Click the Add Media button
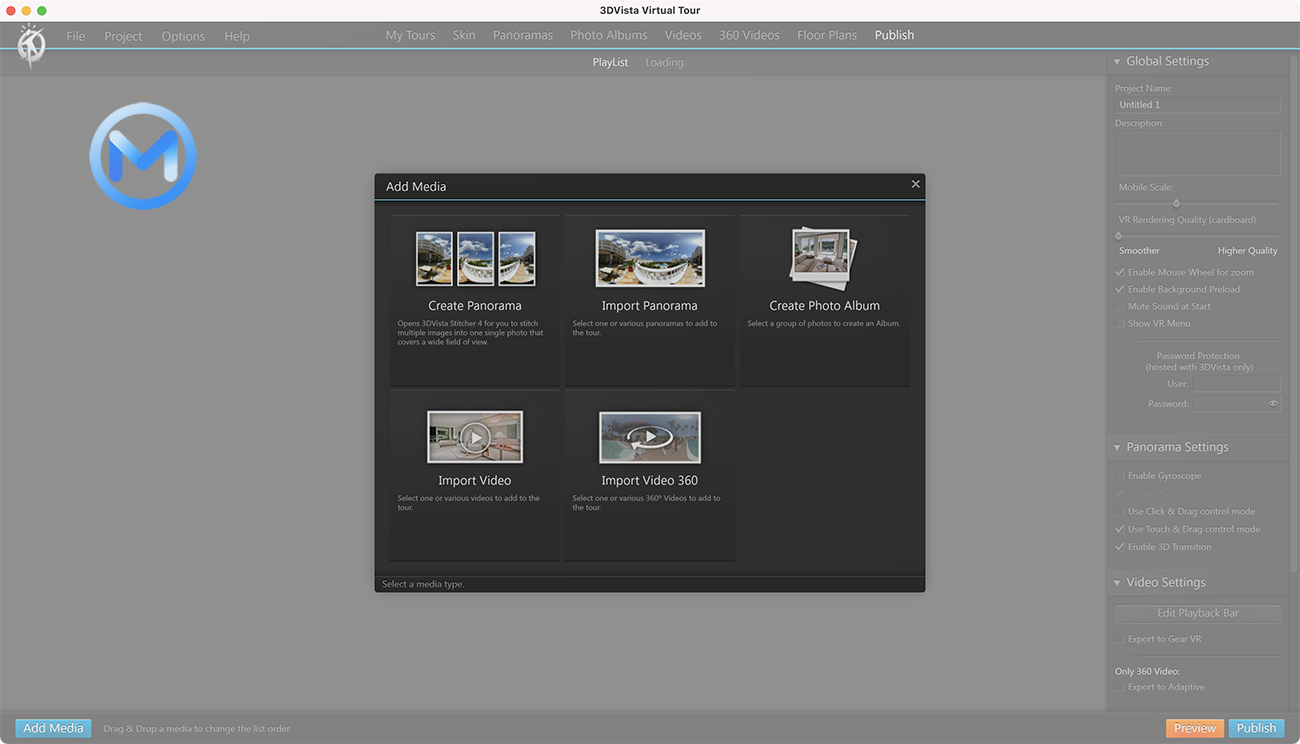1300x744 pixels. pyautogui.click(x=53, y=728)
